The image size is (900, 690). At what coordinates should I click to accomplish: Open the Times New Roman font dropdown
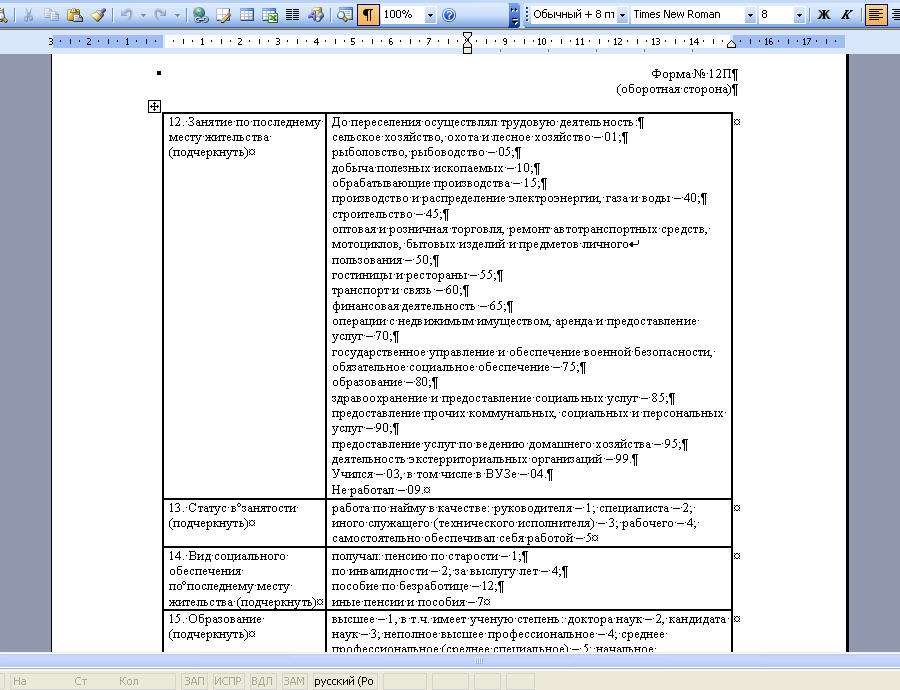pyautogui.click(x=750, y=15)
